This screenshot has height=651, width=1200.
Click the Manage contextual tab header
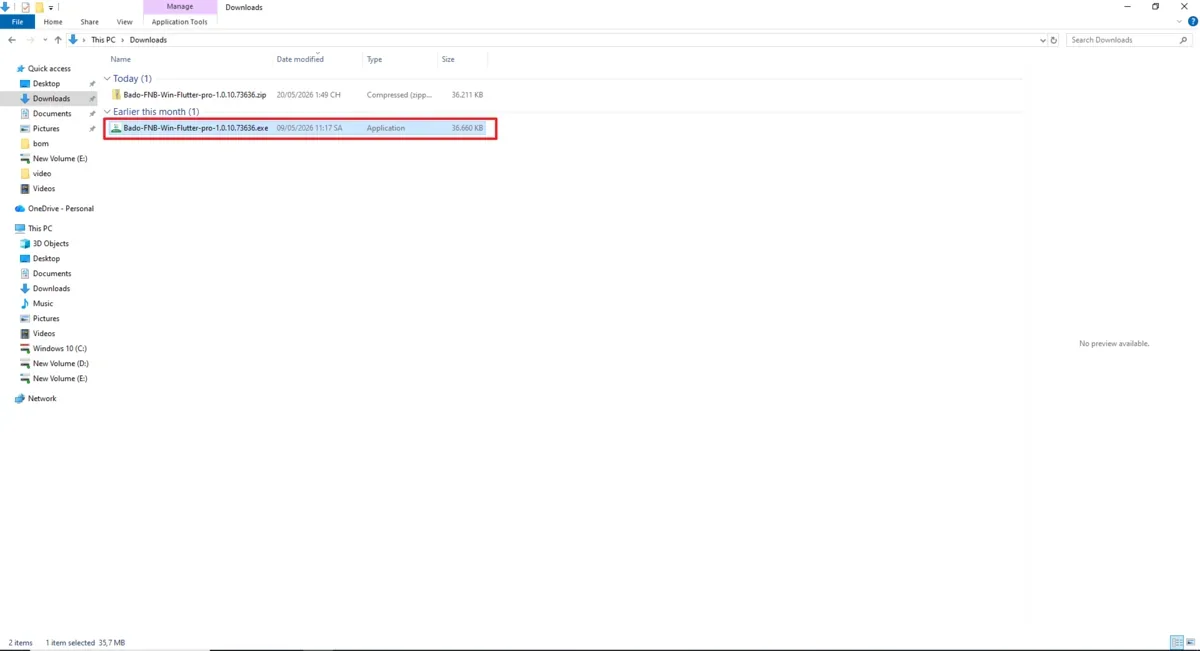pos(180,7)
